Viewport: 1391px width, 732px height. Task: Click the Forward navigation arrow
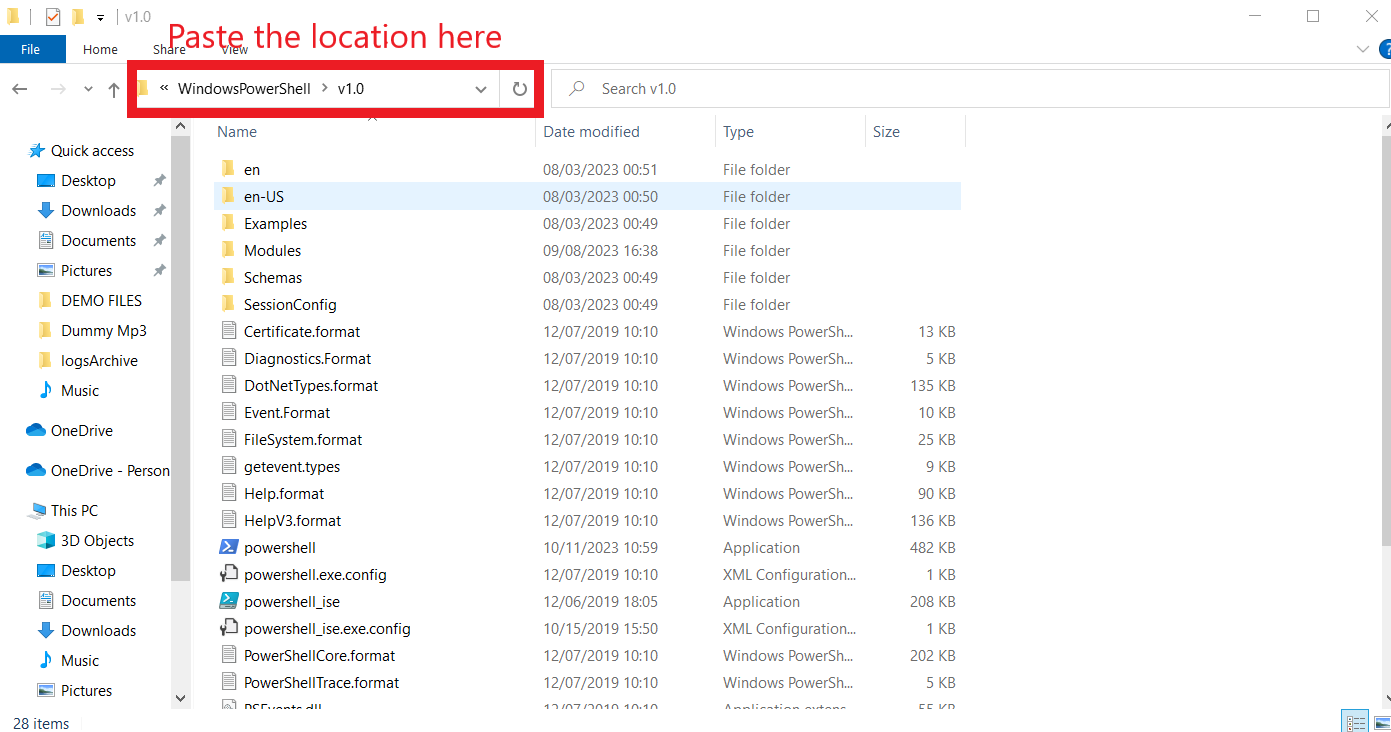tap(58, 89)
